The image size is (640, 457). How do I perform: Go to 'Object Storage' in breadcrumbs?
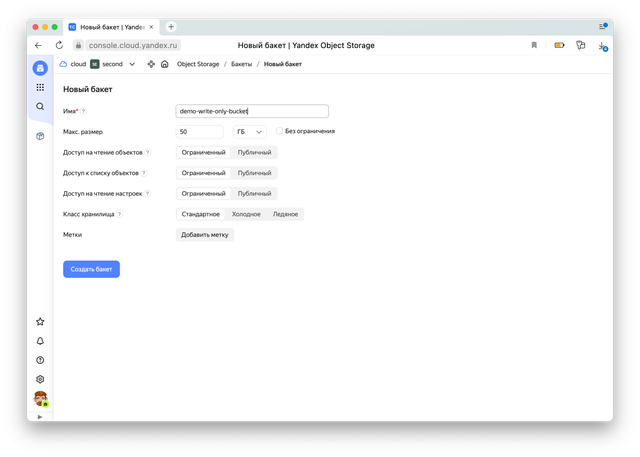[x=197, y=64]
